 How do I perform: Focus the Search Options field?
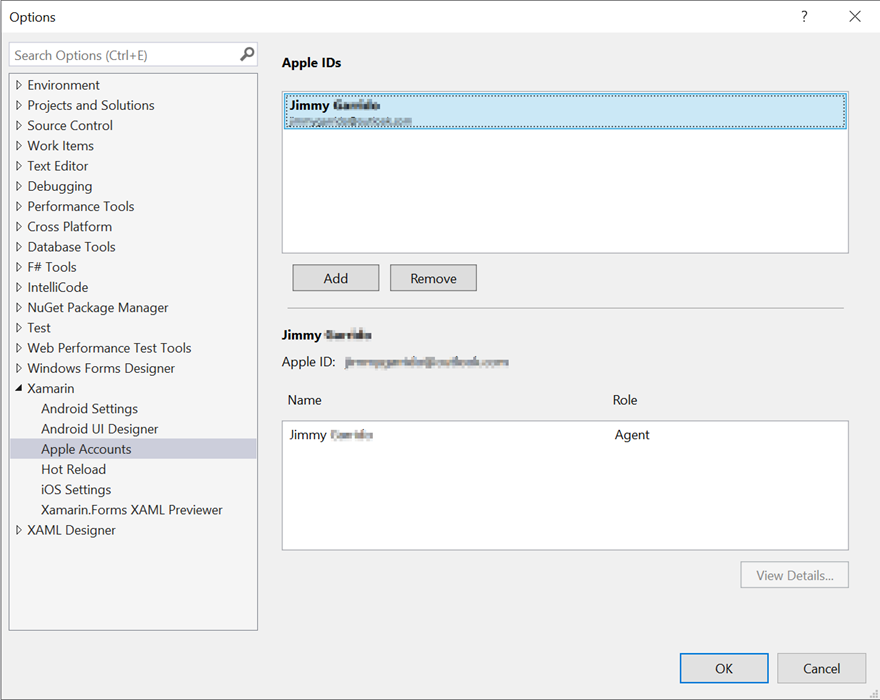click(x=133, y=55)
